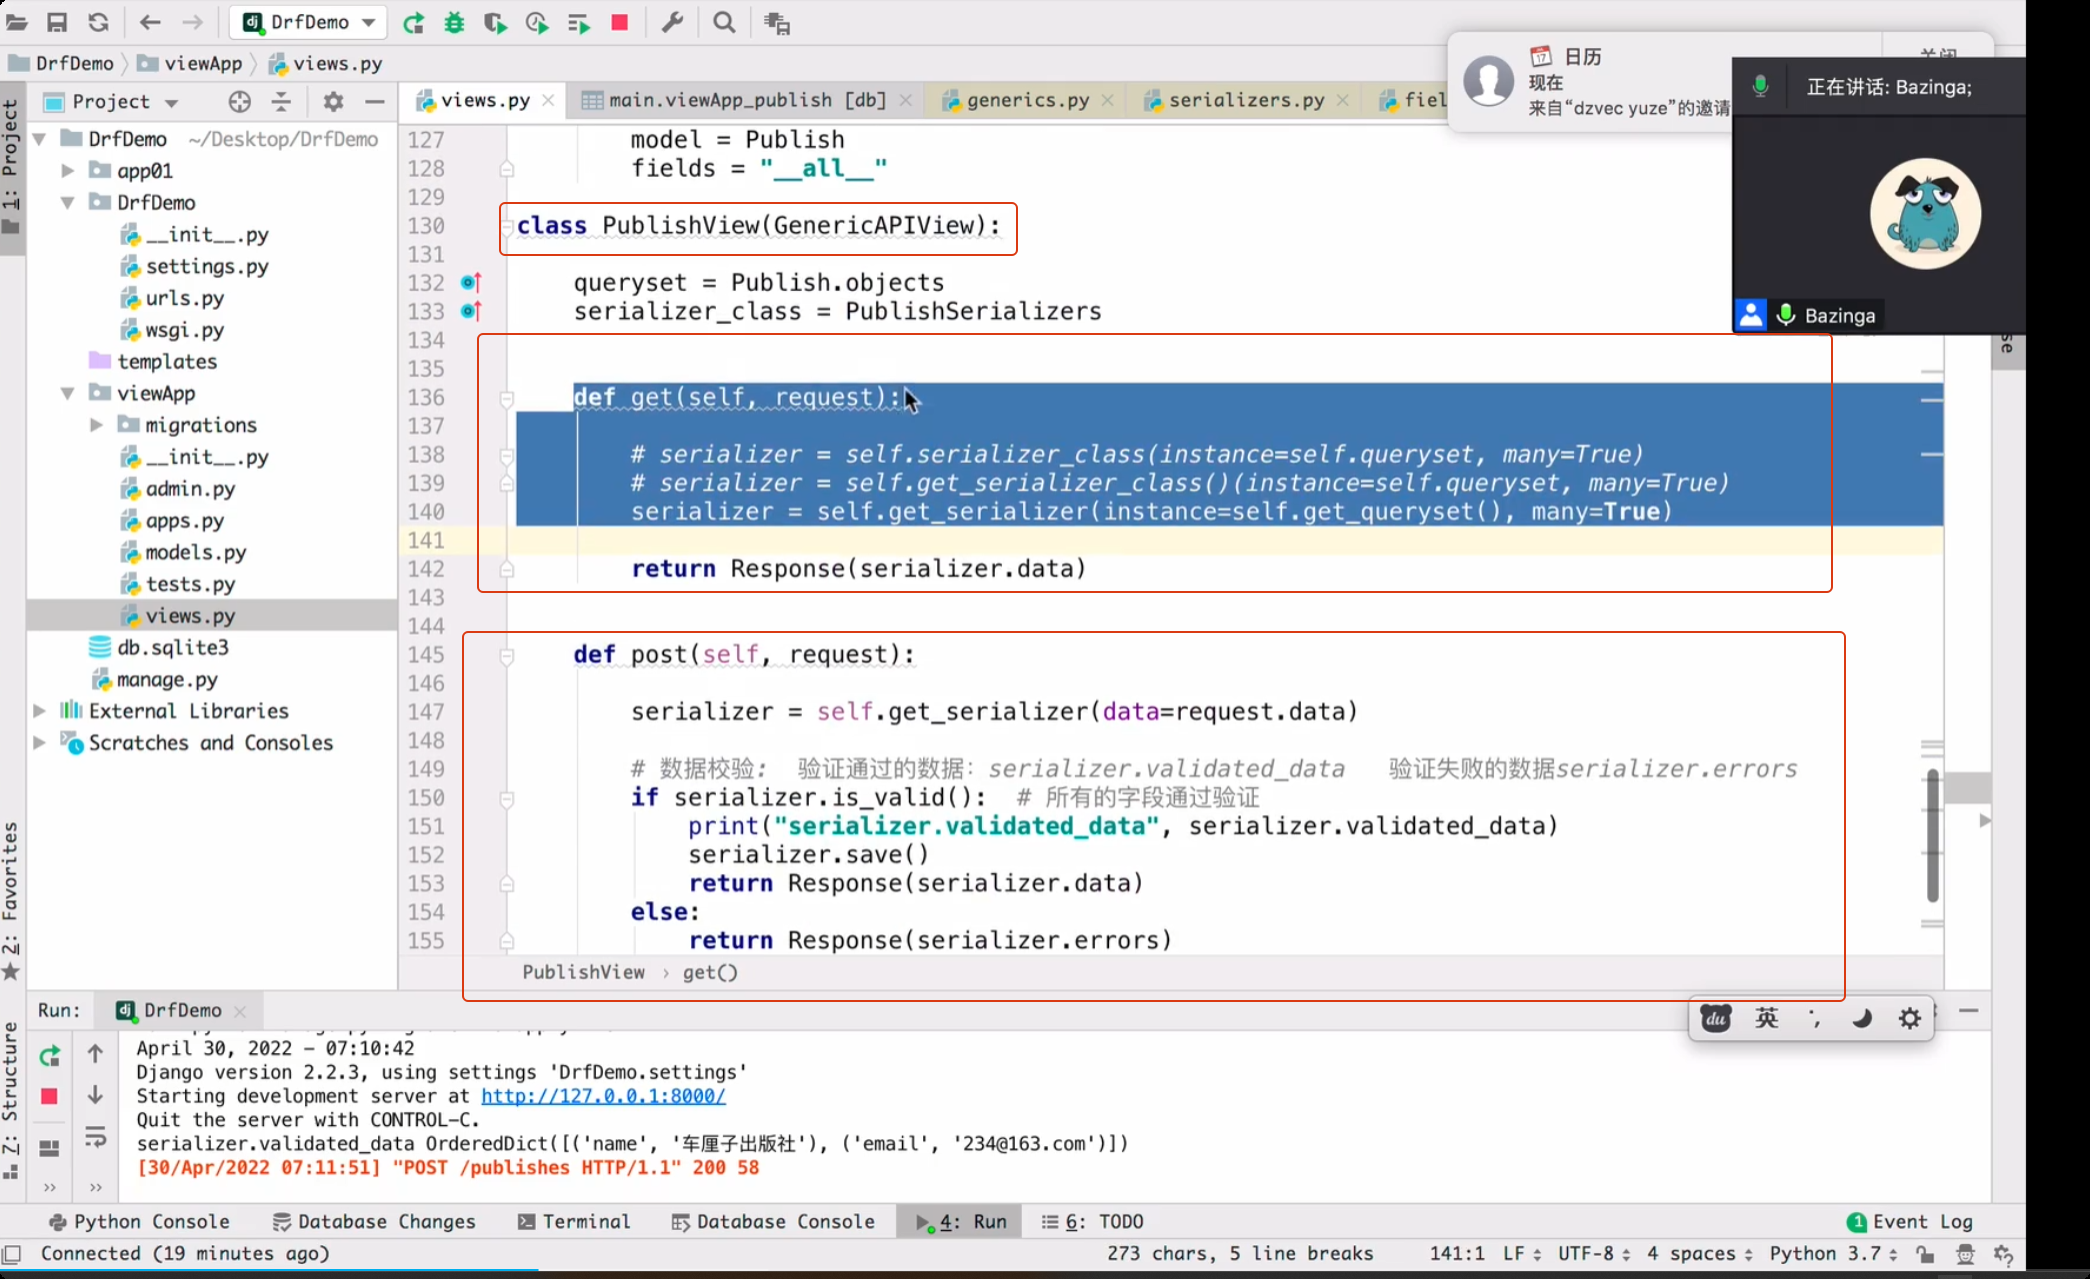
Task: Click the Search Everywhere magnifier icon
Action: [724, 22]
